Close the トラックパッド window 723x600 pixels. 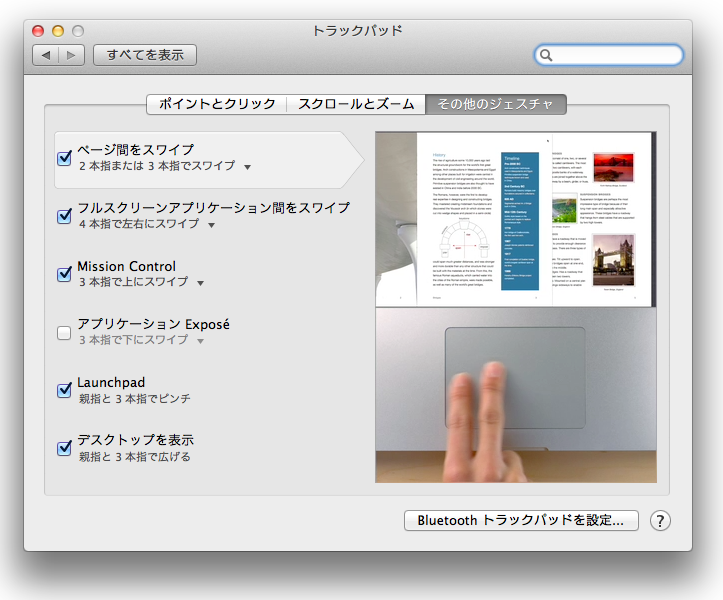coord(39,31)
